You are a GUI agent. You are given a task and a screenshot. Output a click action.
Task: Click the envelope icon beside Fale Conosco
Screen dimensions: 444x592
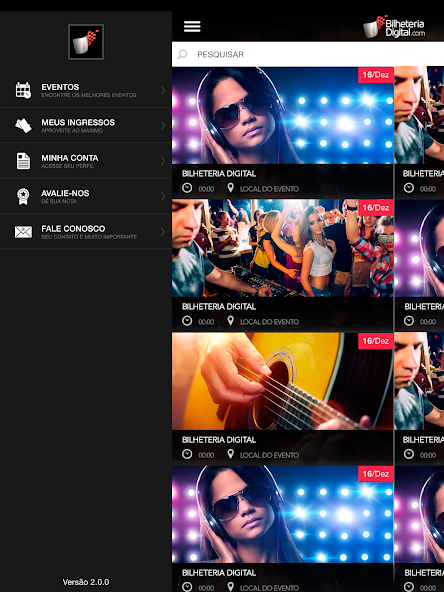(x=23, y=232)
